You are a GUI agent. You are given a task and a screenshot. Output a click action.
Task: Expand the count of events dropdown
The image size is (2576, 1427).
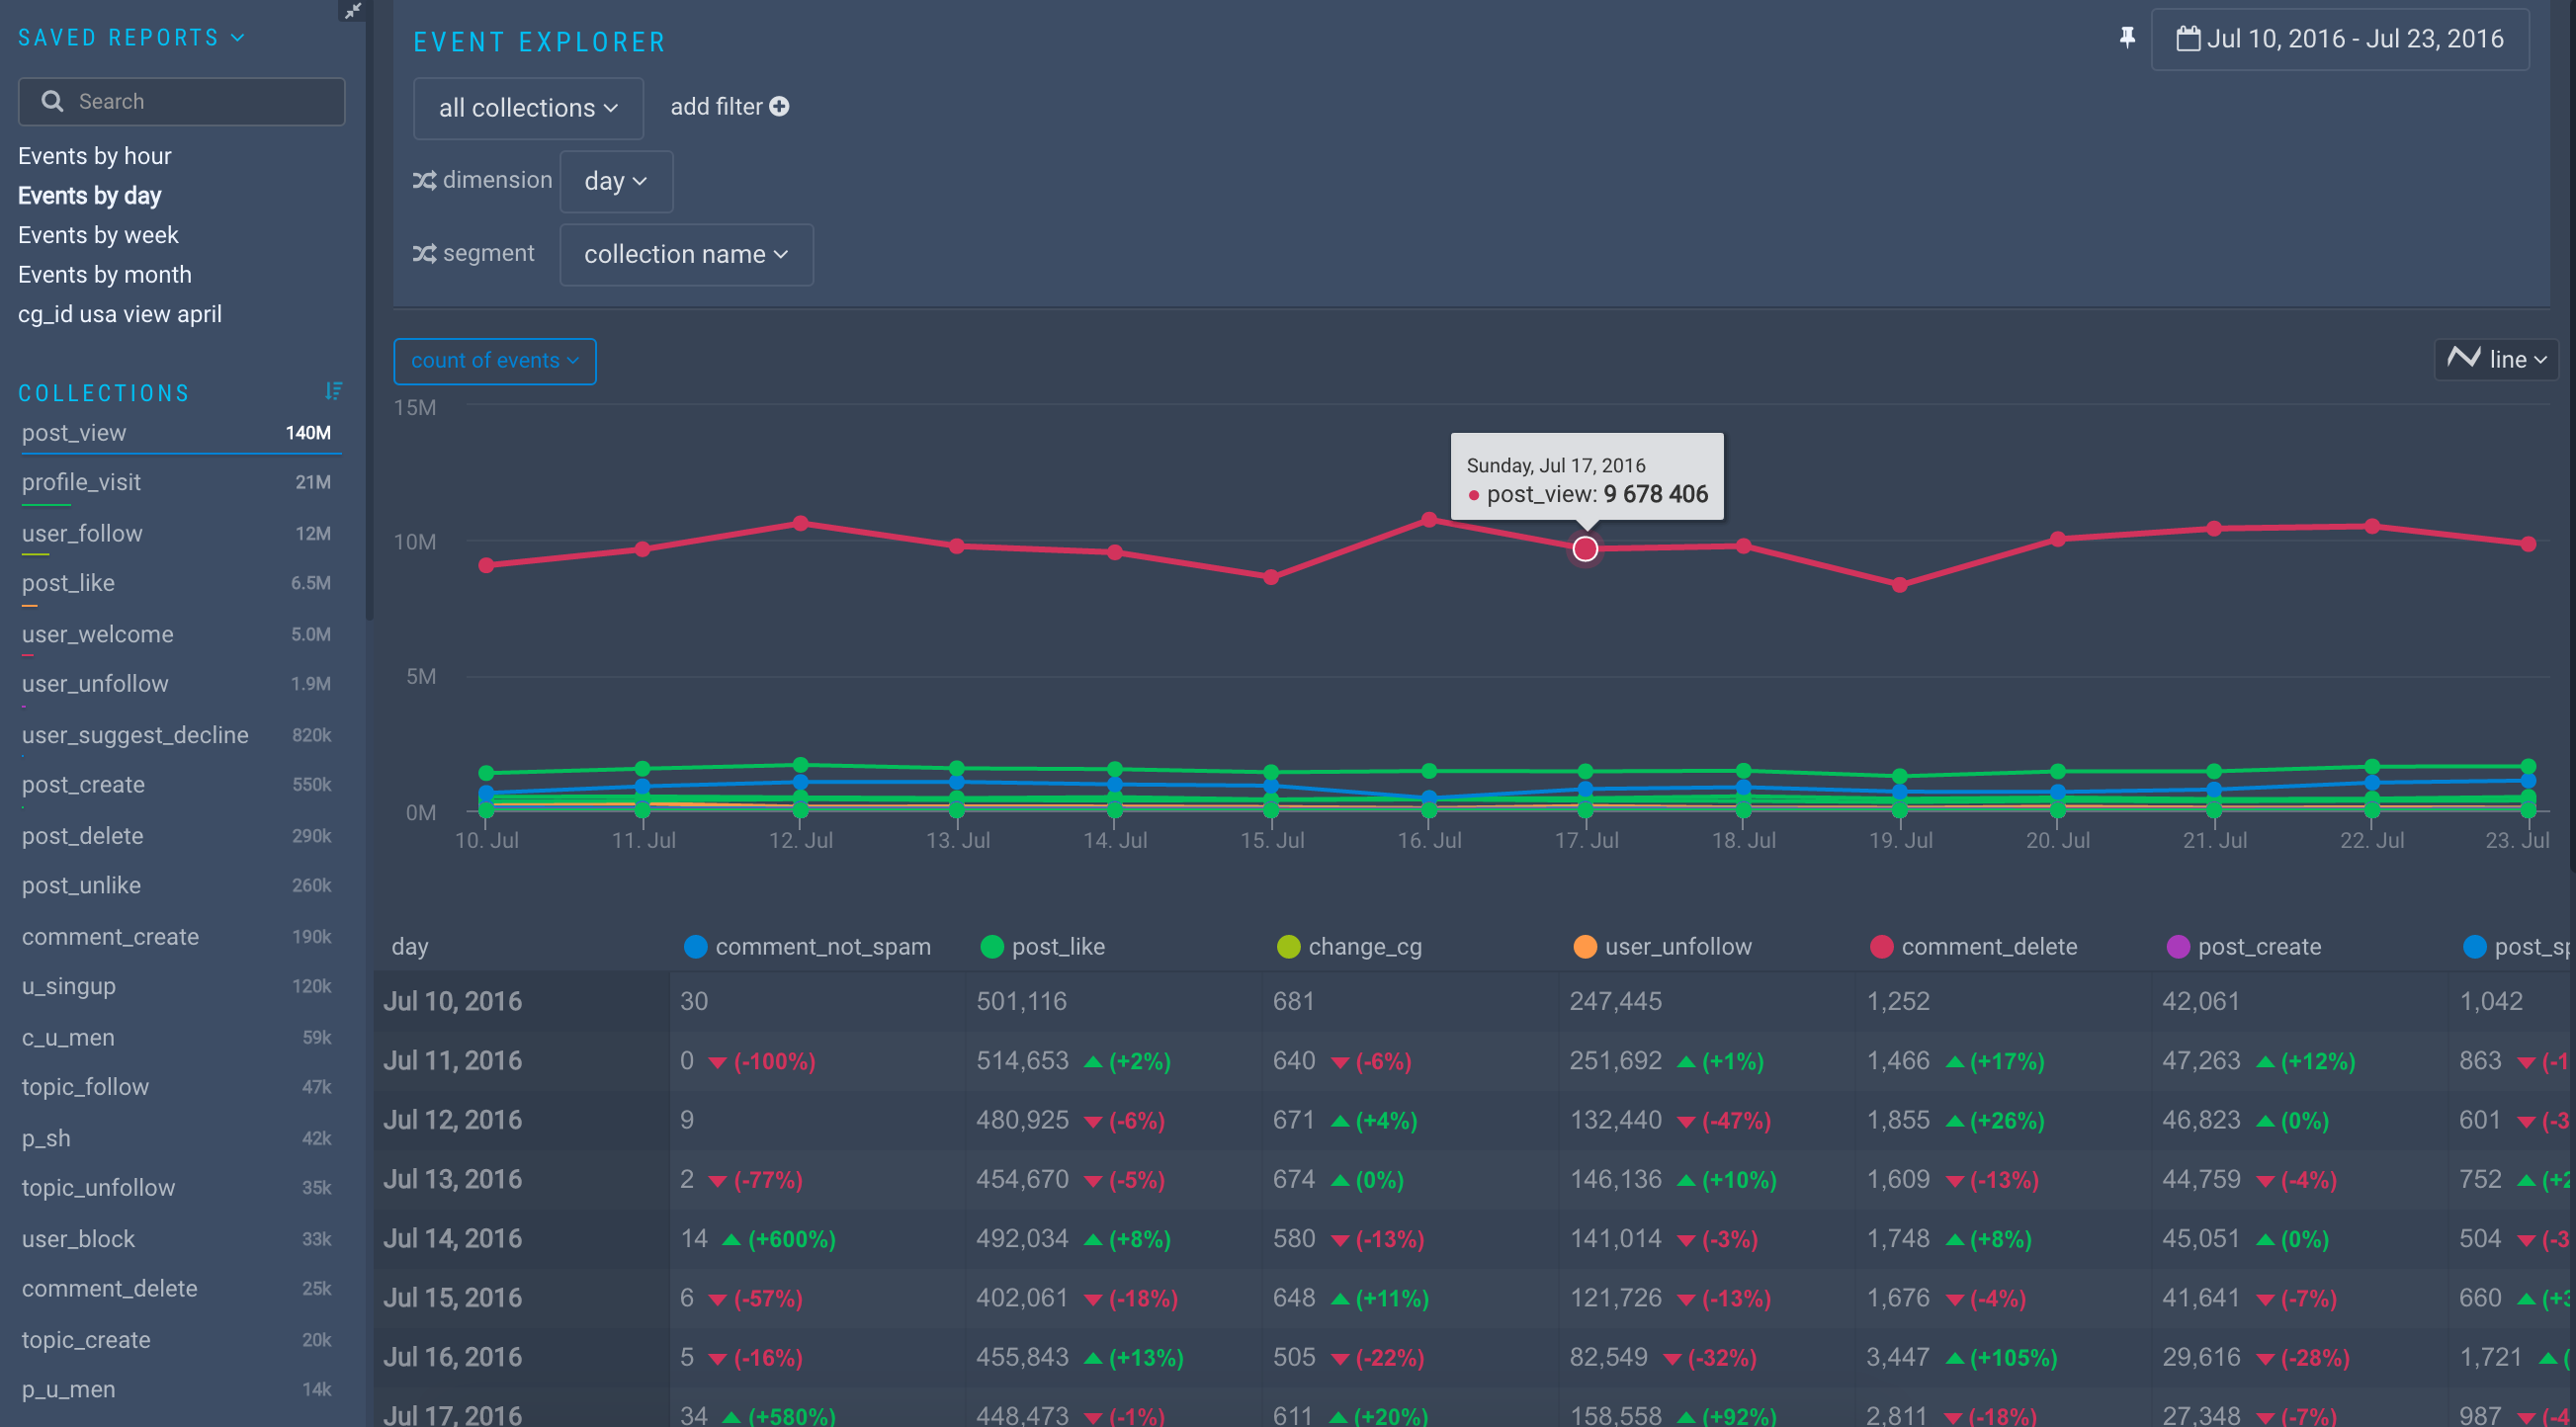[x=494, y=360]
